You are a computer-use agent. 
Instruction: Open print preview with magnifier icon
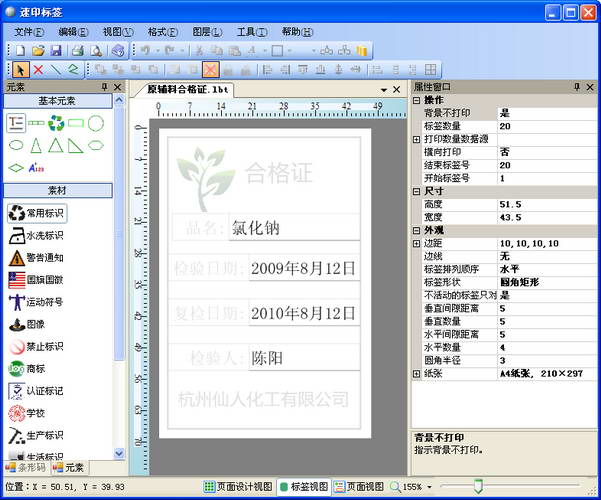(x=96, y=50)
